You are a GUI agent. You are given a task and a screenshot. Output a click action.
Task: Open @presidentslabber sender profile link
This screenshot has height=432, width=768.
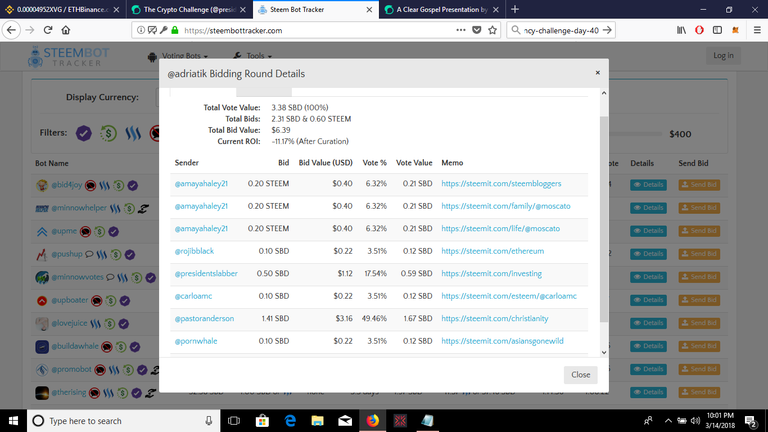click(x=206, y=274)
